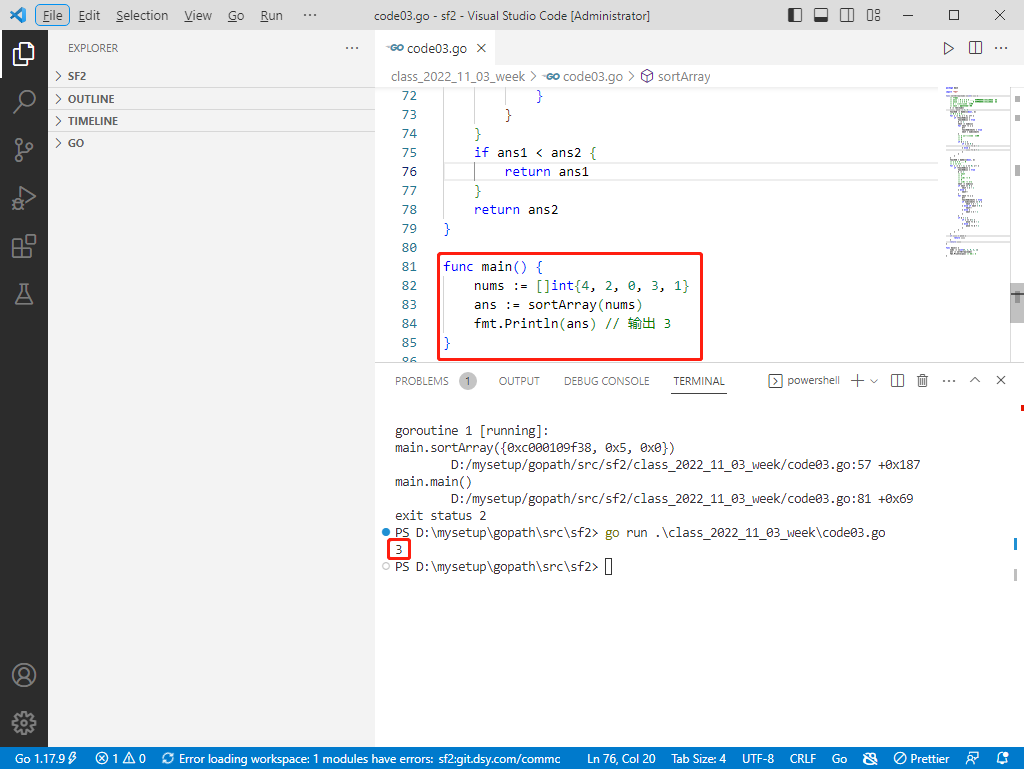
Task: Click the editor minimap code overview
Action: pos(976,171)
